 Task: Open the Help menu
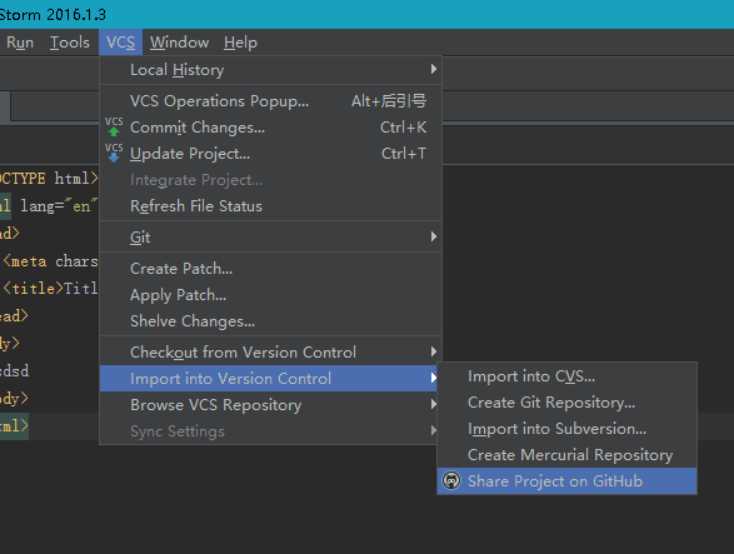240,43
